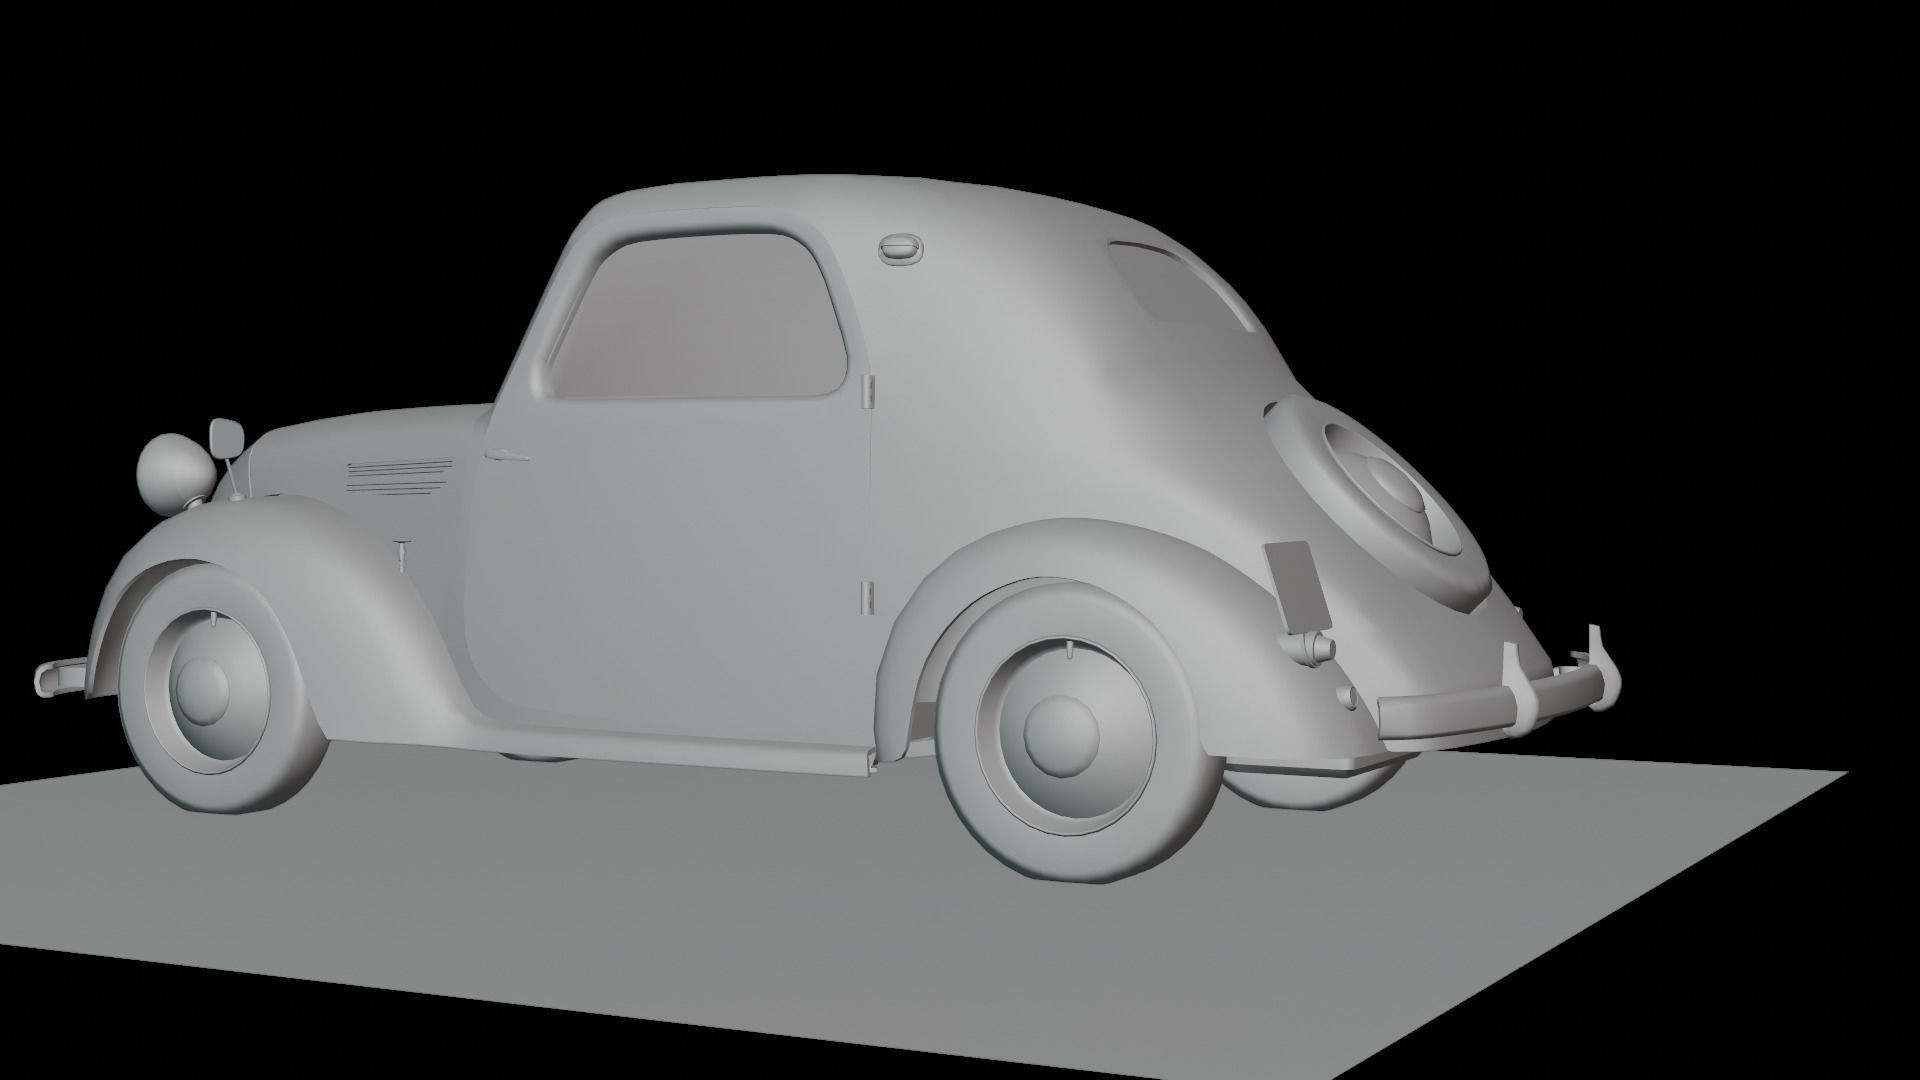Click the hood side vent louvers
Screen dimensions: 1920x1080
[398, 478]
